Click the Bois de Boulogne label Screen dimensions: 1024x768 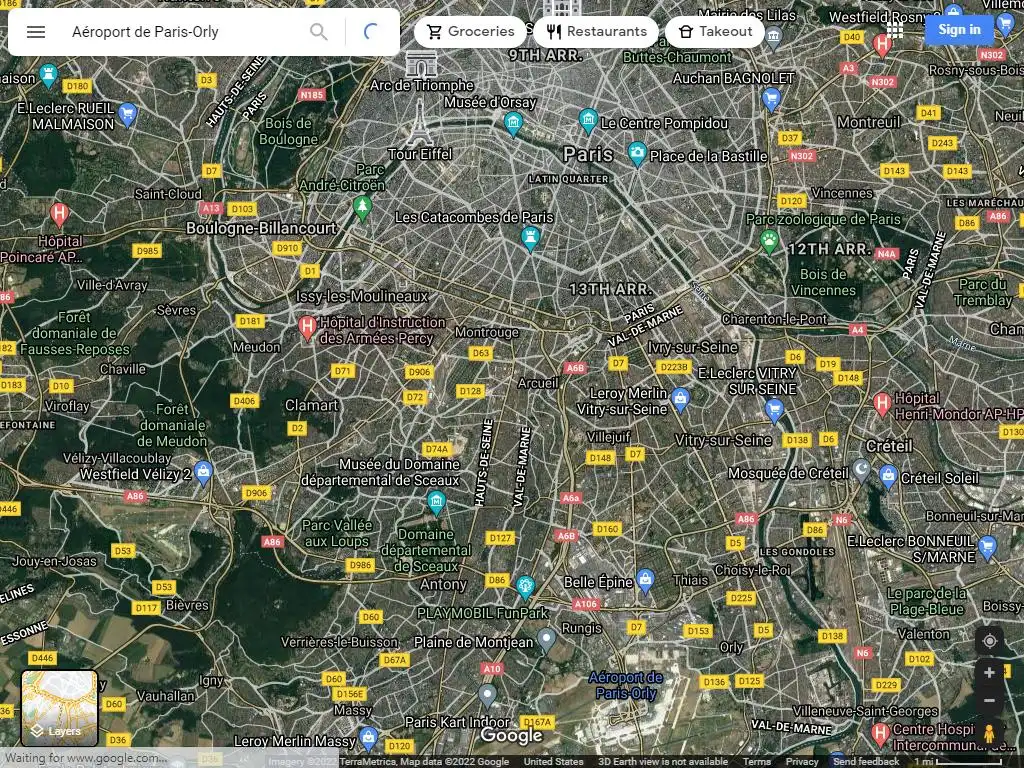point(288,131)
